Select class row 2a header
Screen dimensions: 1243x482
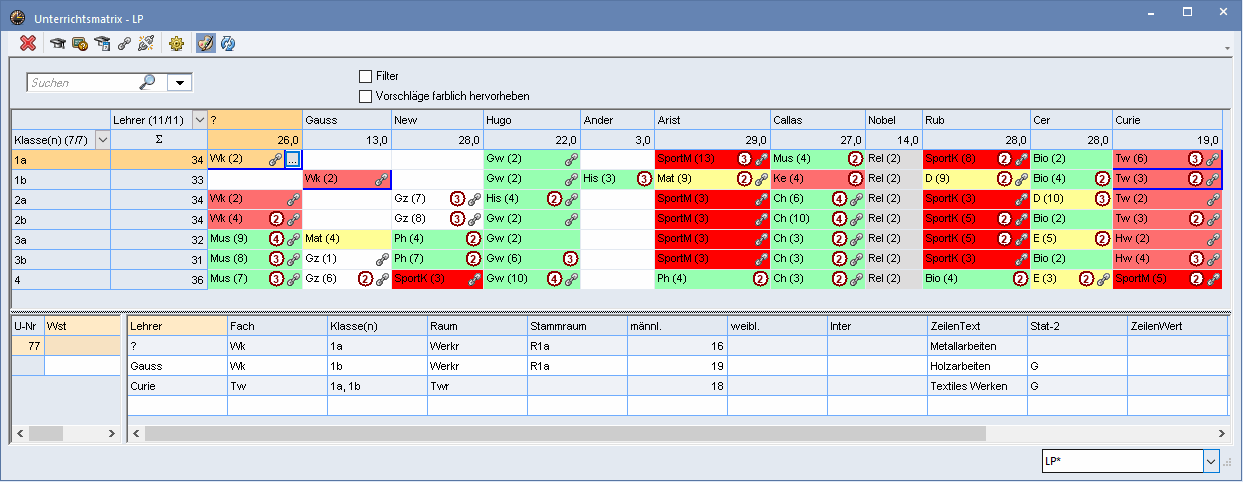[x=60, y=199]
